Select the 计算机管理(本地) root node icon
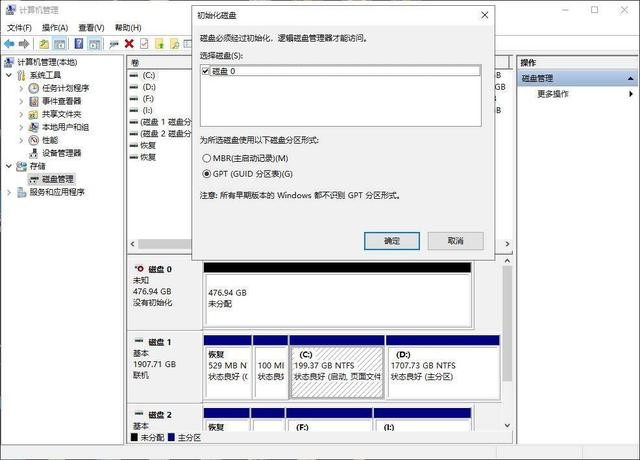640x460 pixels. coord(9,62)
